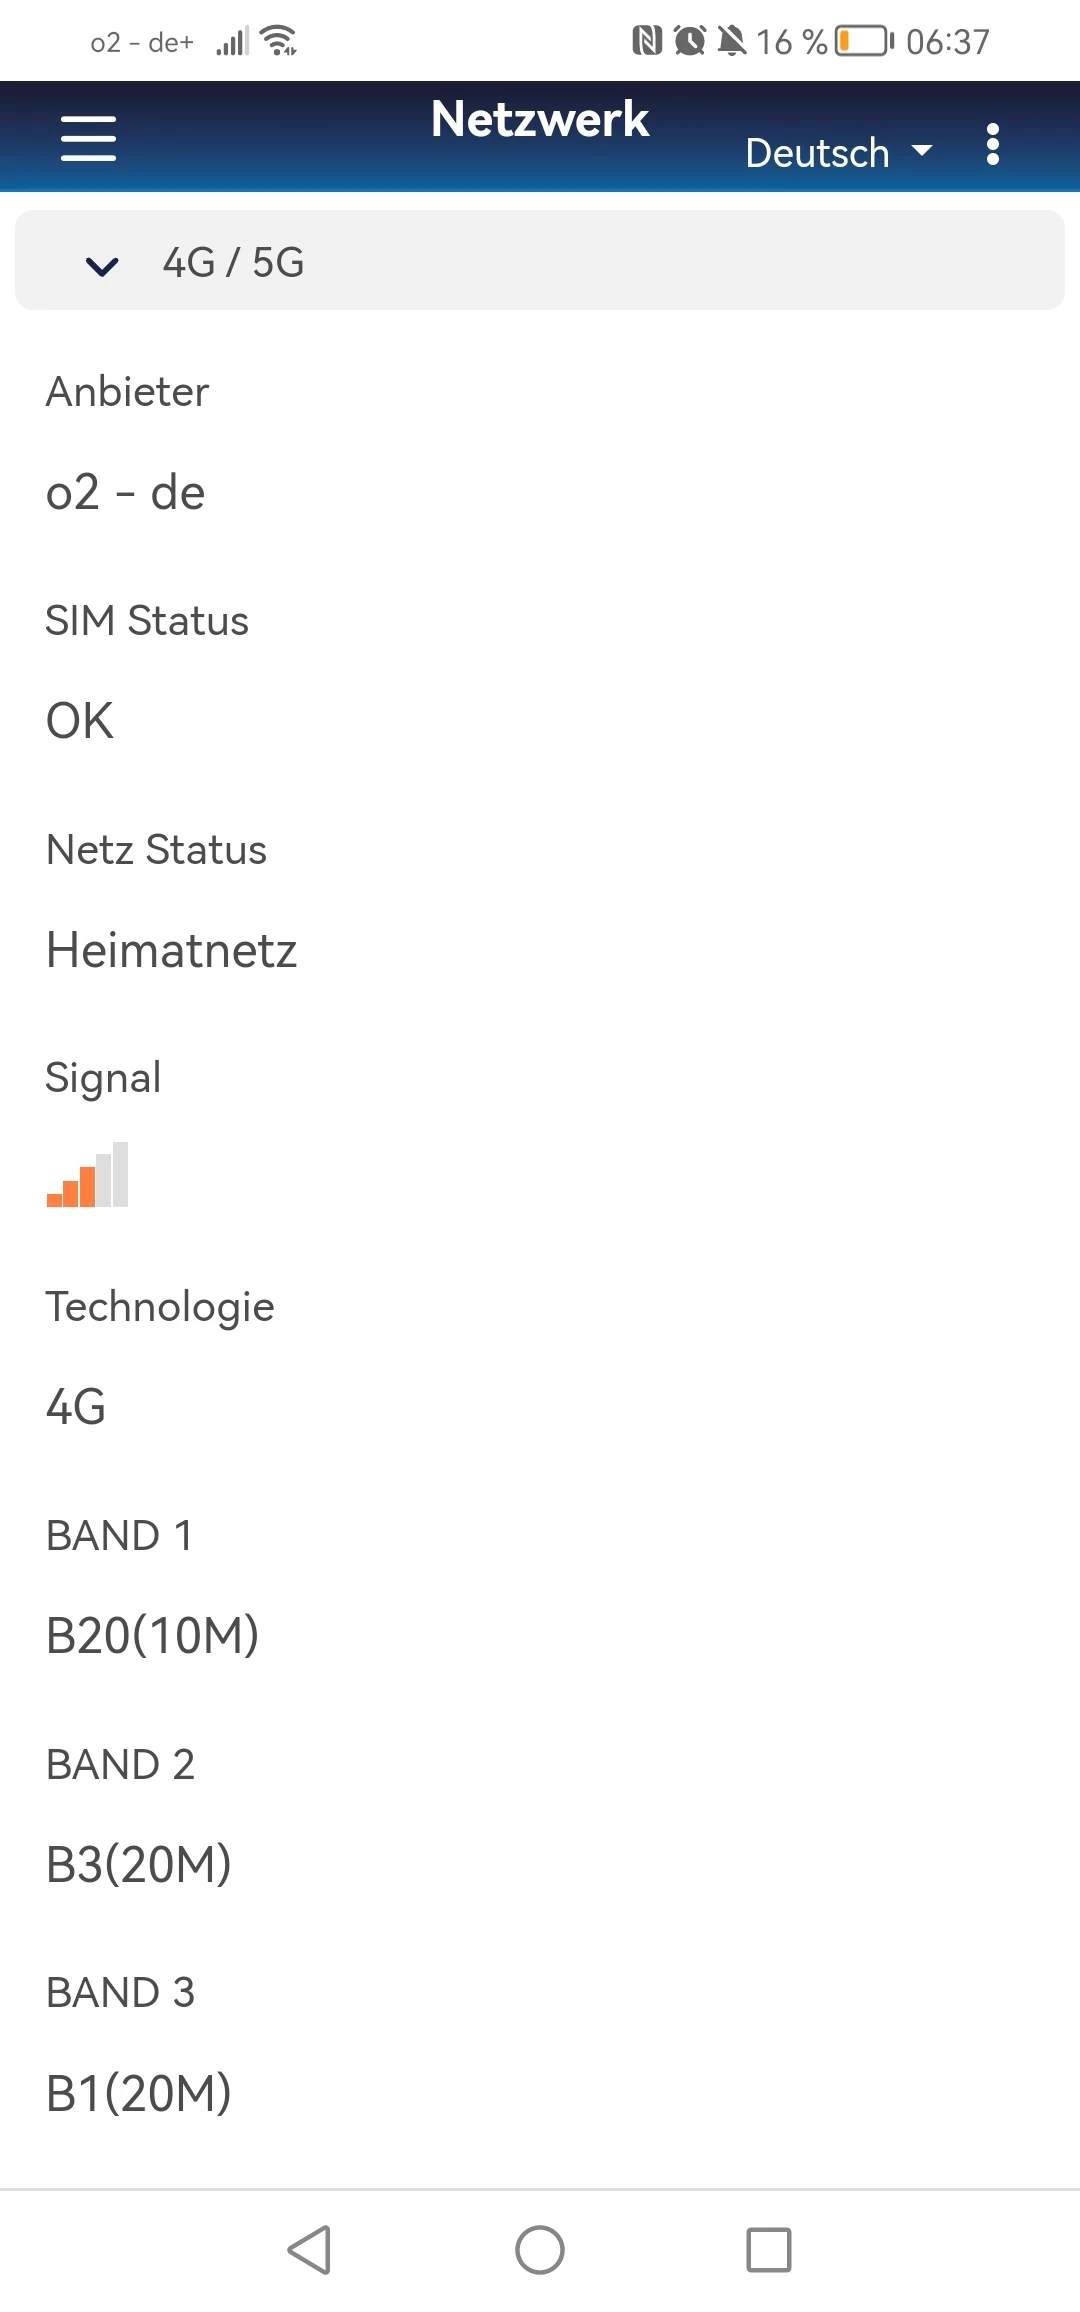Image resolution: width=1080 pixels, height=2312 pixels.
Task: Open recent apps square button
Action: tap(769, 2250)
